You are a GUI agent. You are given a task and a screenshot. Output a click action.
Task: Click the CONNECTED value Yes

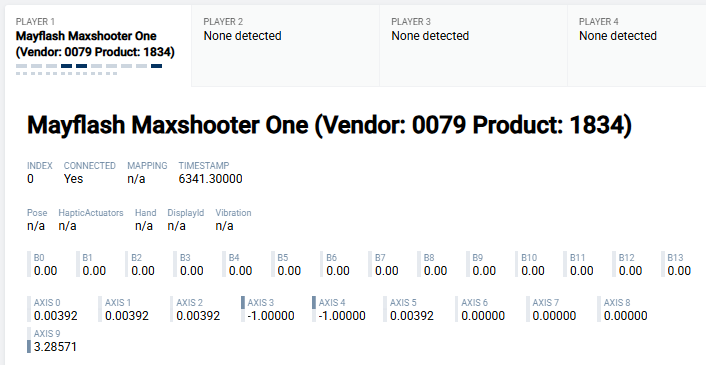coord(73,179)
